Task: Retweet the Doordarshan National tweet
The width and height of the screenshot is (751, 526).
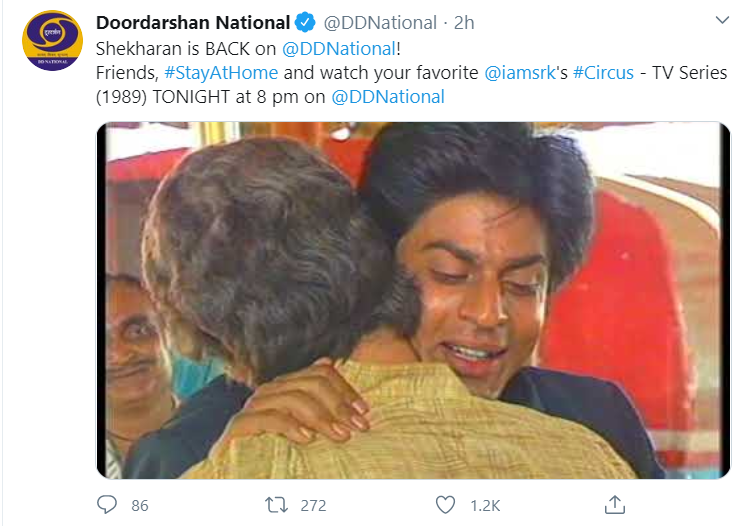Action: (x=277, y=505)
